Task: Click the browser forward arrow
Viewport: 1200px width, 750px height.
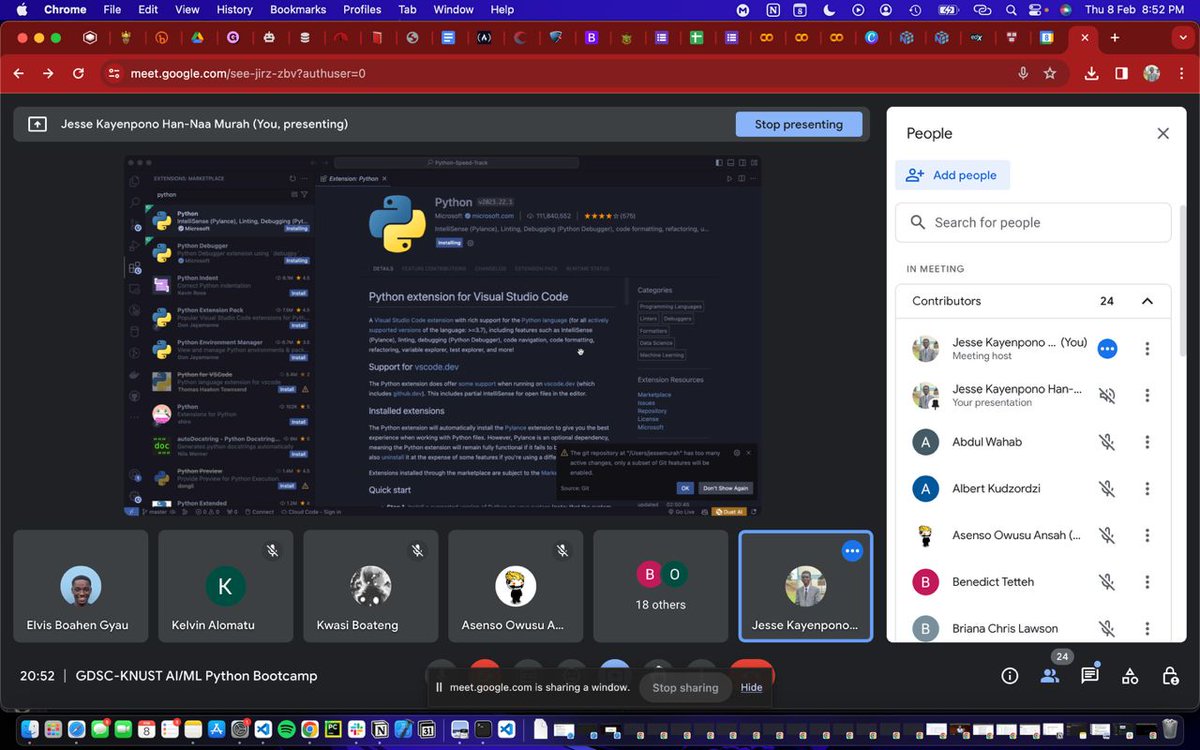Action: click(x=48, y=73)
